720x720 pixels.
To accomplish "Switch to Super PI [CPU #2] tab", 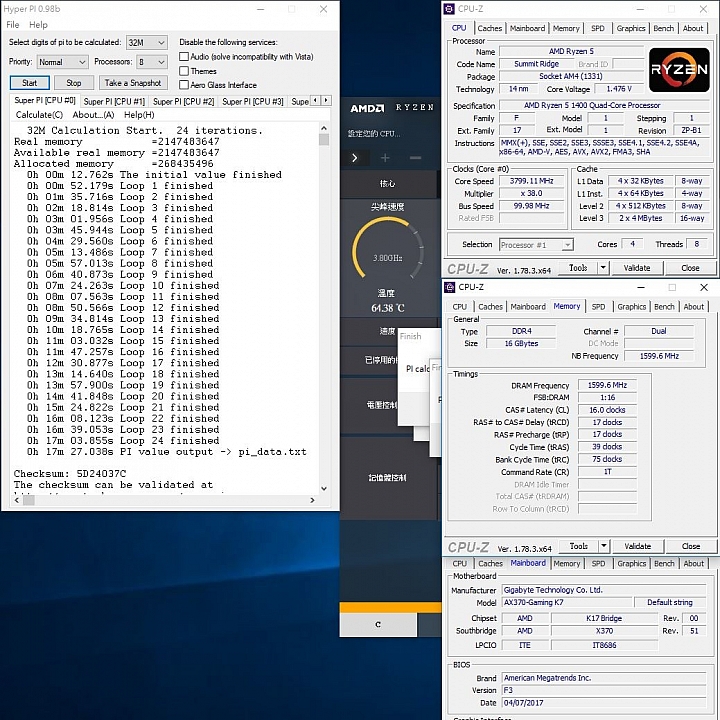I will point(184,102).
